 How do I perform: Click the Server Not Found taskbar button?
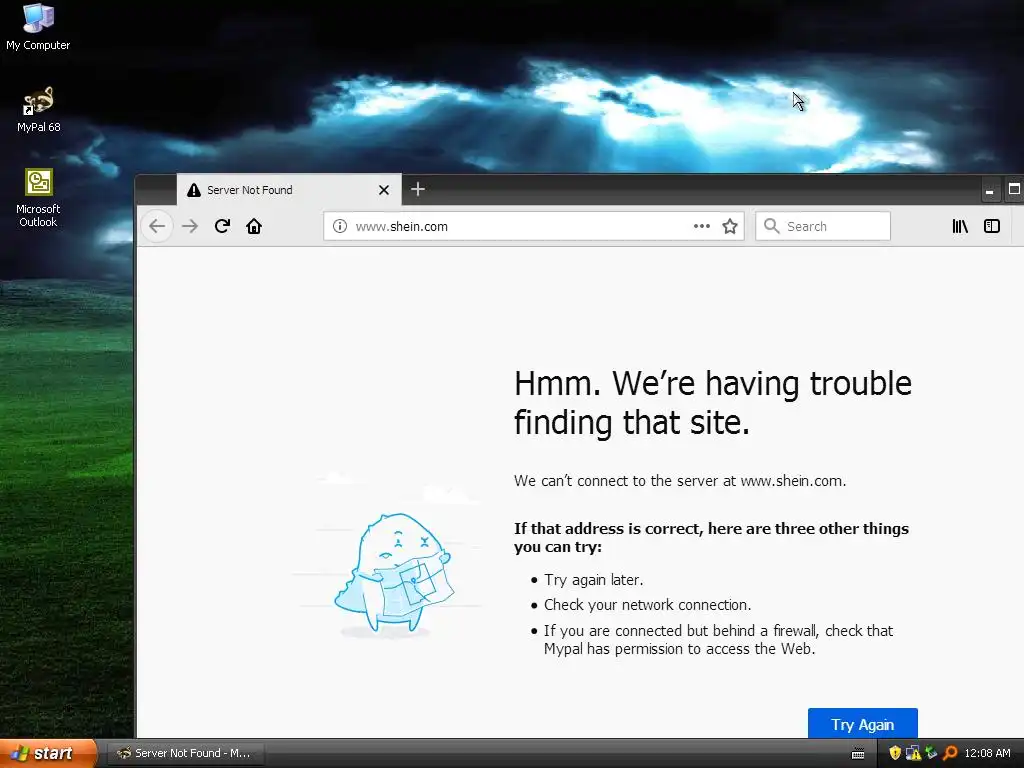pyautogui.click(x=185, y=753)
